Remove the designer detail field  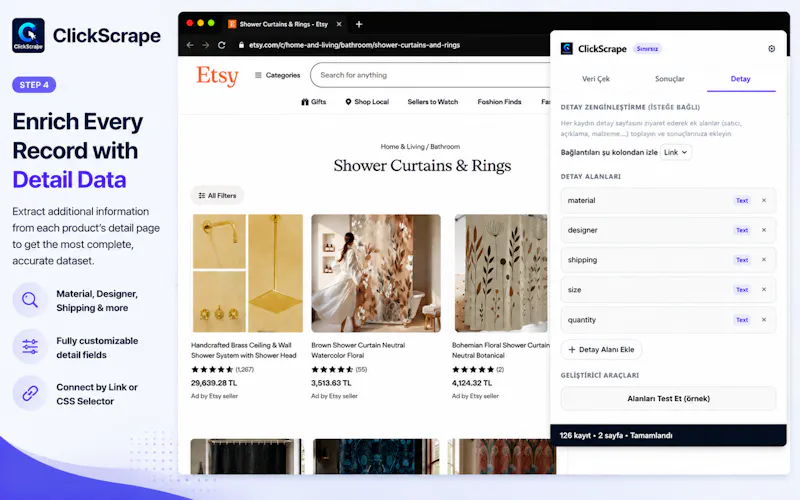point(764,230)
